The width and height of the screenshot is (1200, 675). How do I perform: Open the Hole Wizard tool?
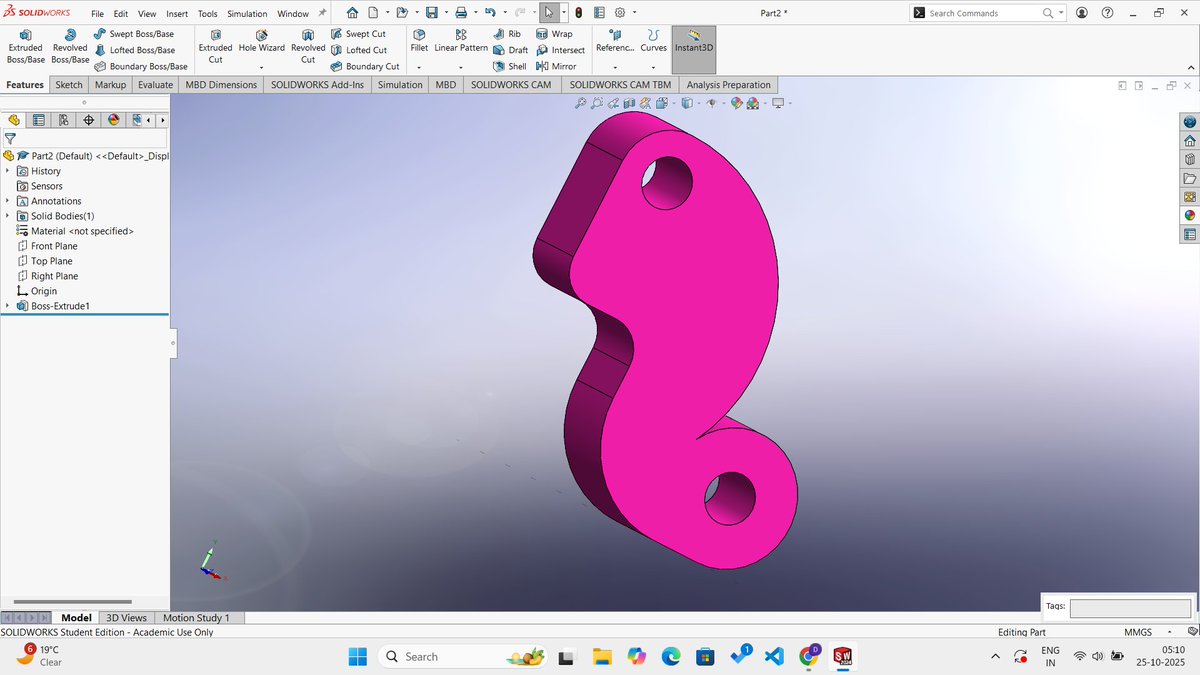point(261,42)
